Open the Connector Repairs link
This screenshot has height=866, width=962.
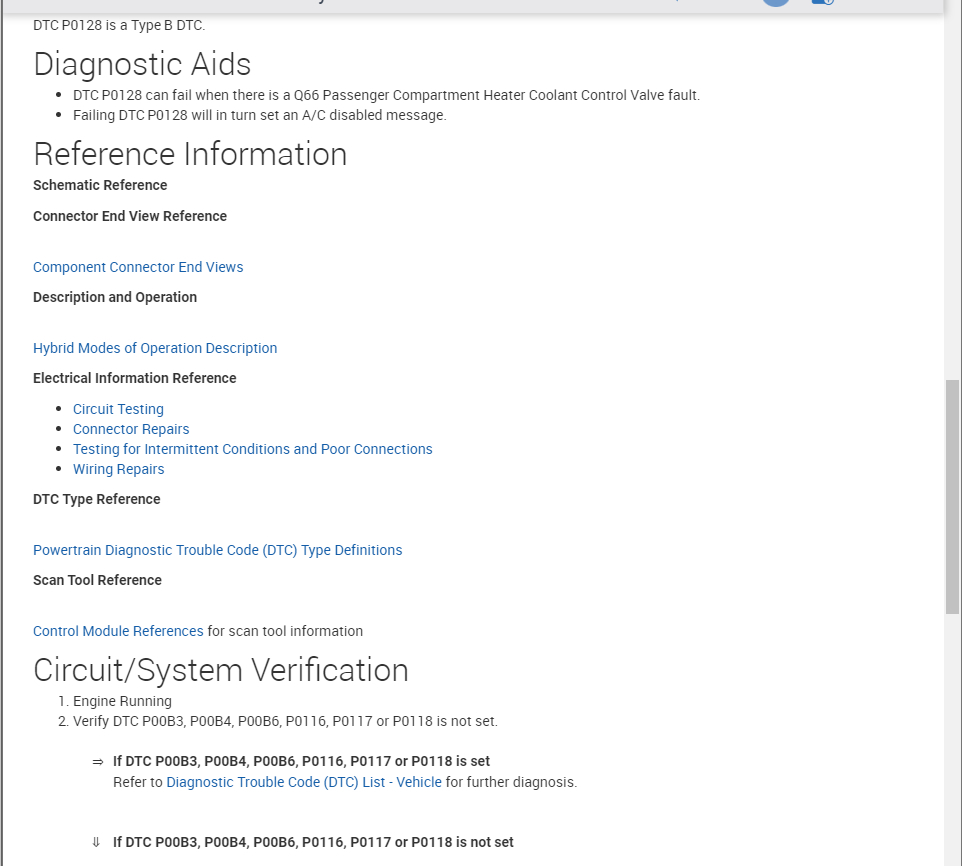click(x=131, y=429)
